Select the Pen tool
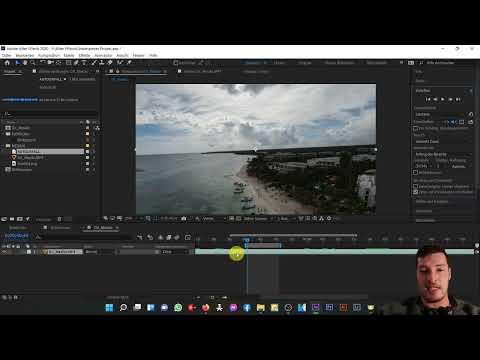This screenshot has height=360, width=480. coord(76,63)
